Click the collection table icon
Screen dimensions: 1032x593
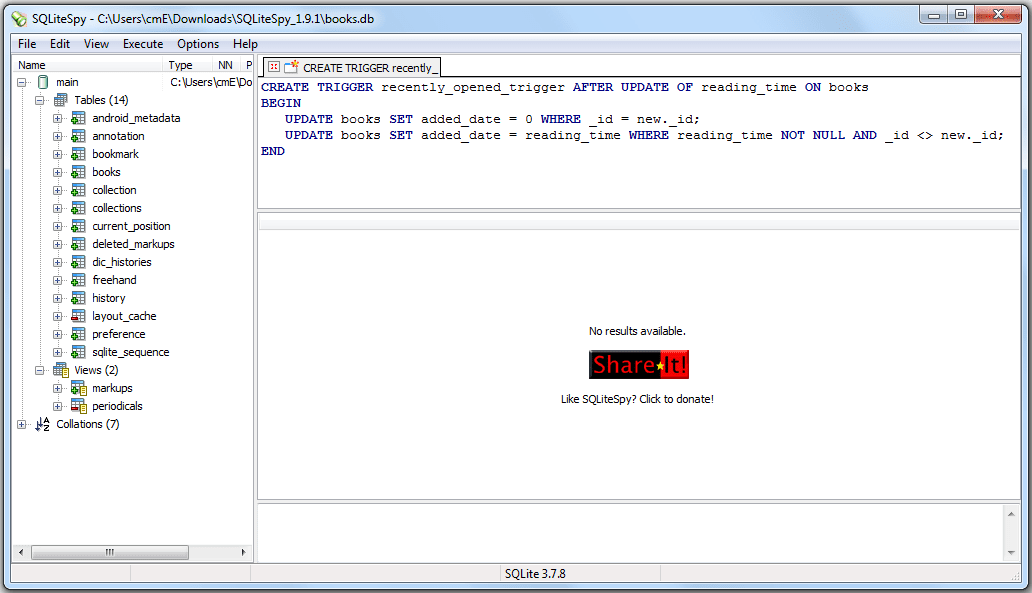(78, 190)
